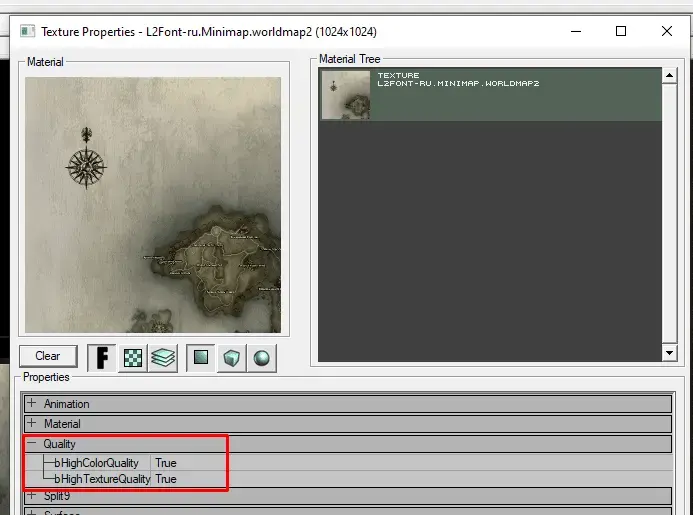
Task: Toggle the fallback 'F' icon button
Action: 102,358
